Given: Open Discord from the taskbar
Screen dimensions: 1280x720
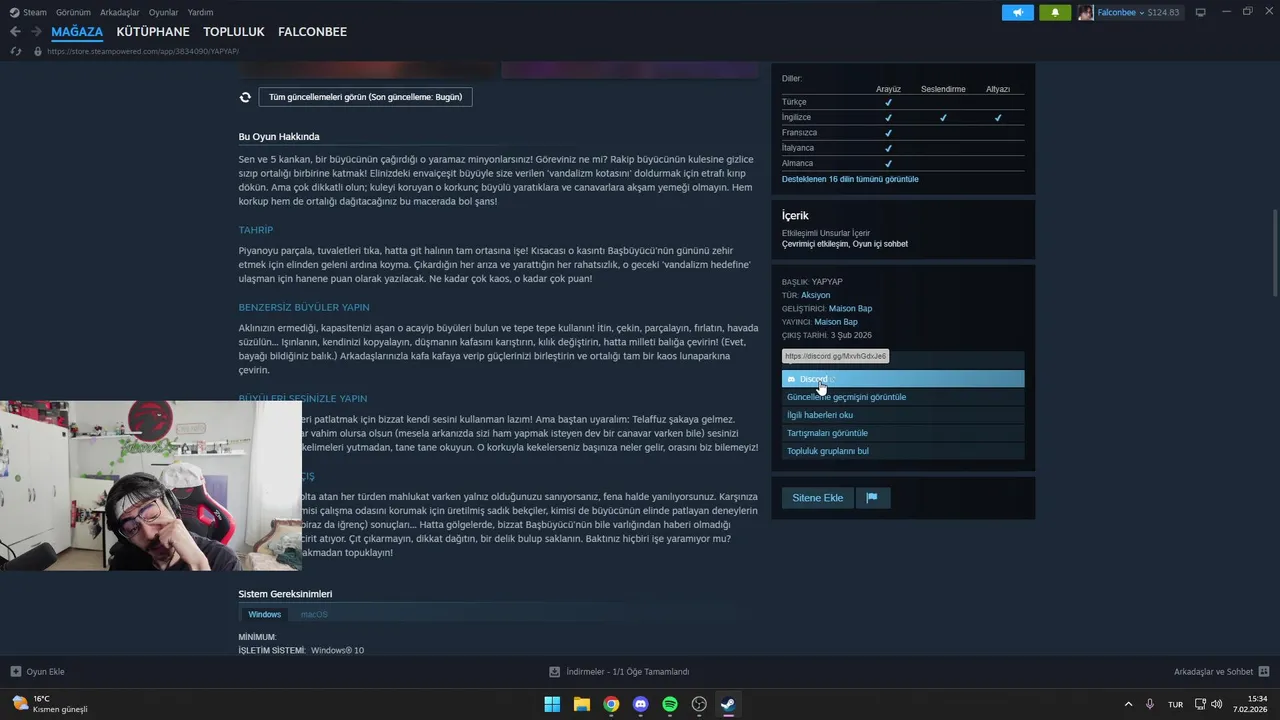Looking at the screenshot, I should pyautogui.click(x=641, y=704).
